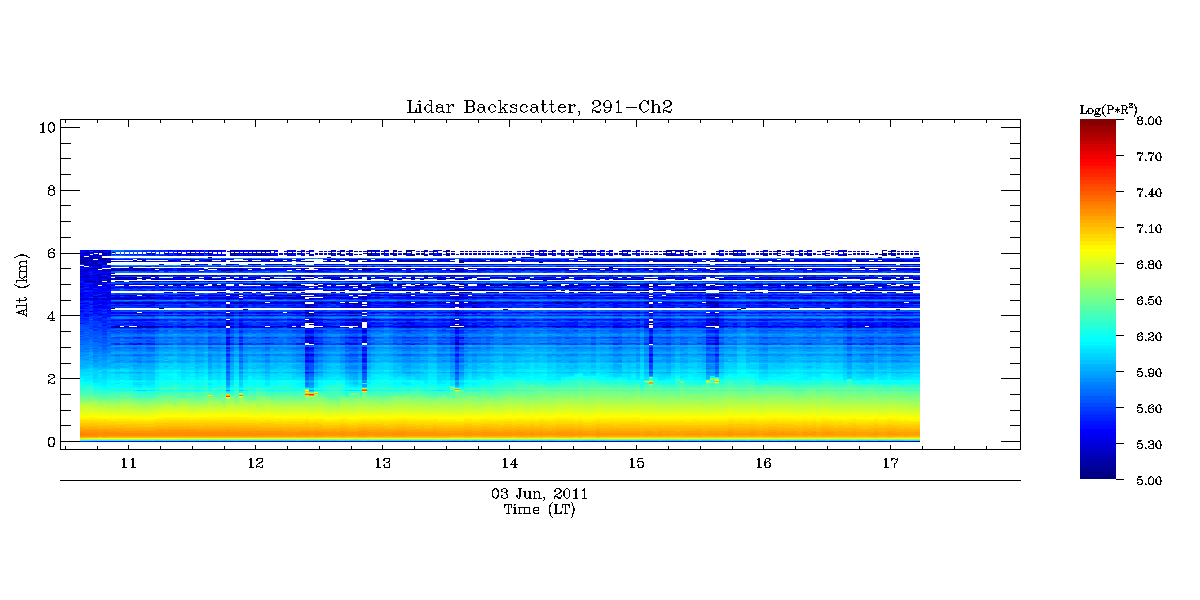Click the x-axis tick label '16'
This screenshot has width=1200, height=600.
coord(763,464)
